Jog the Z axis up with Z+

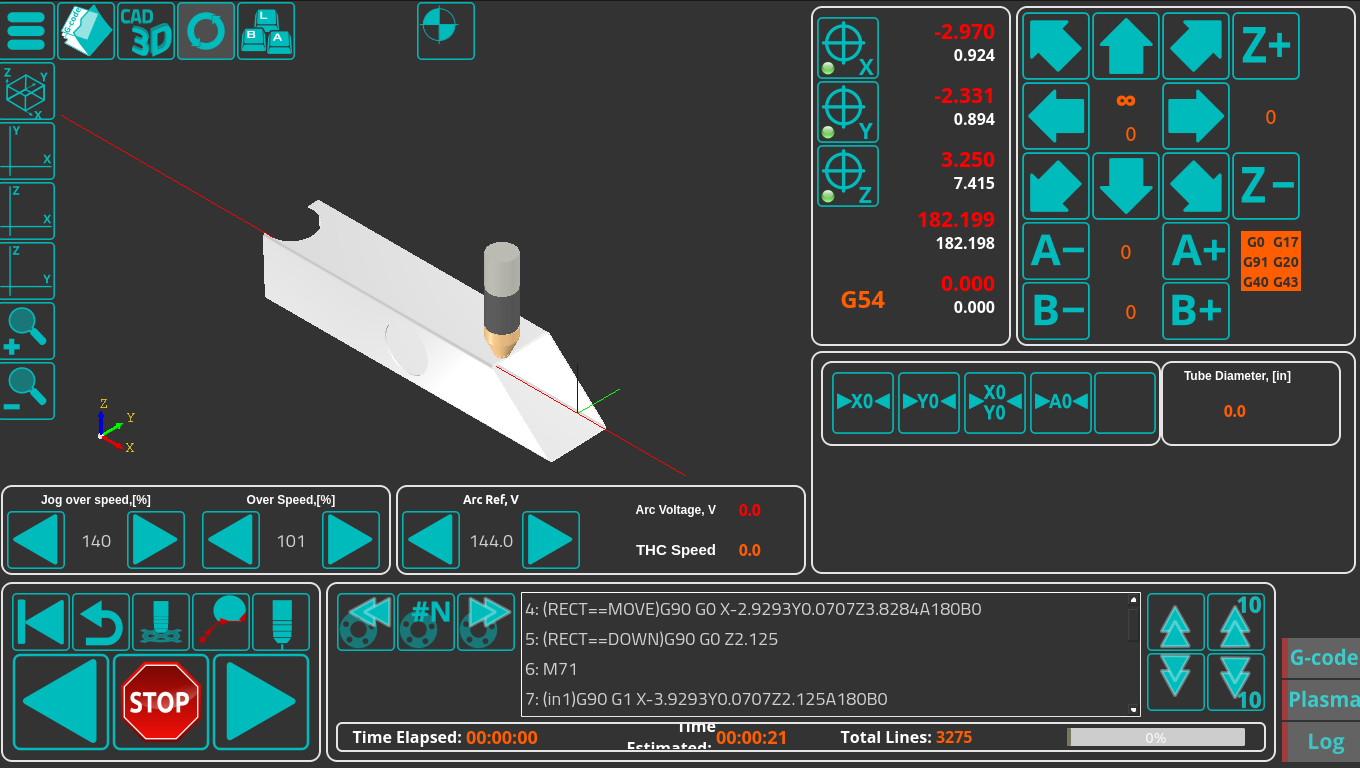coord(1265,47)
